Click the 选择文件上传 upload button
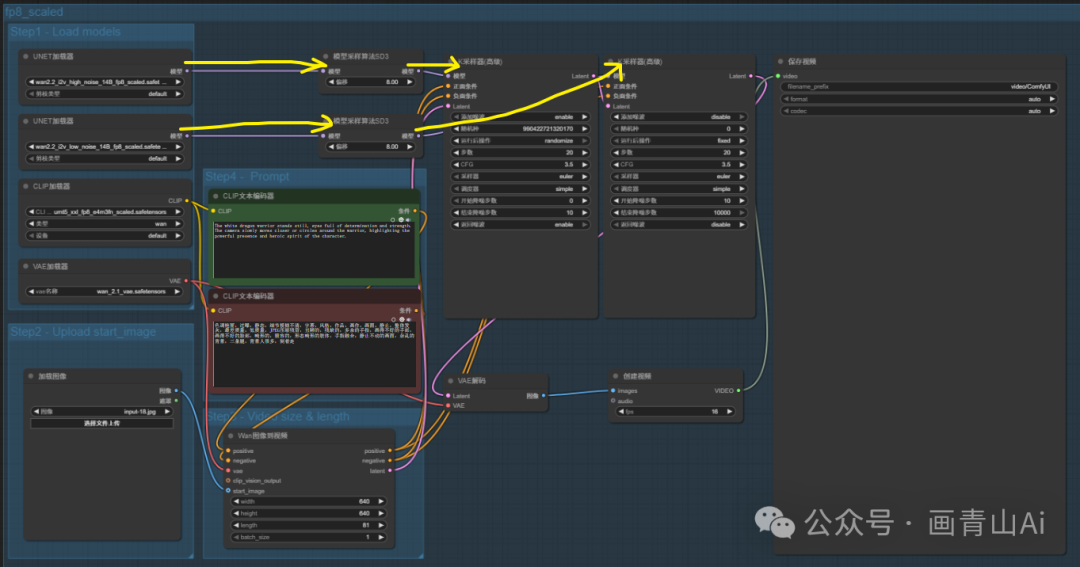This screenshot has height=567, width=1080. (x=101, y=423)
